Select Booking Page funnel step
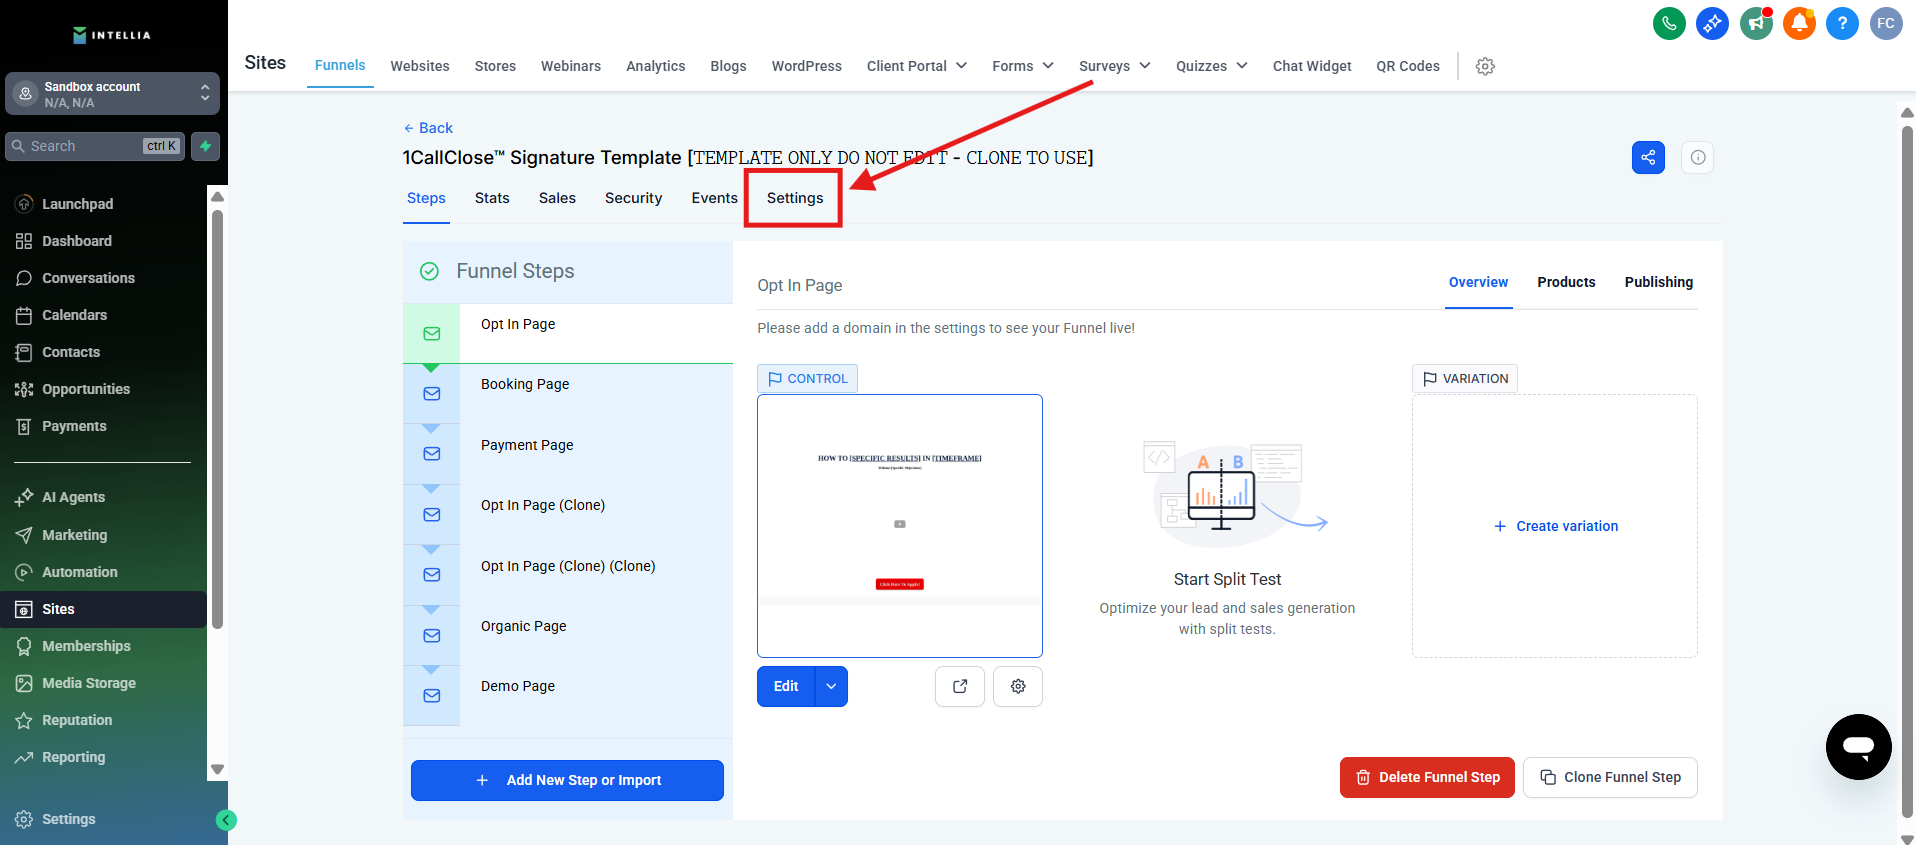 [525, 384]
